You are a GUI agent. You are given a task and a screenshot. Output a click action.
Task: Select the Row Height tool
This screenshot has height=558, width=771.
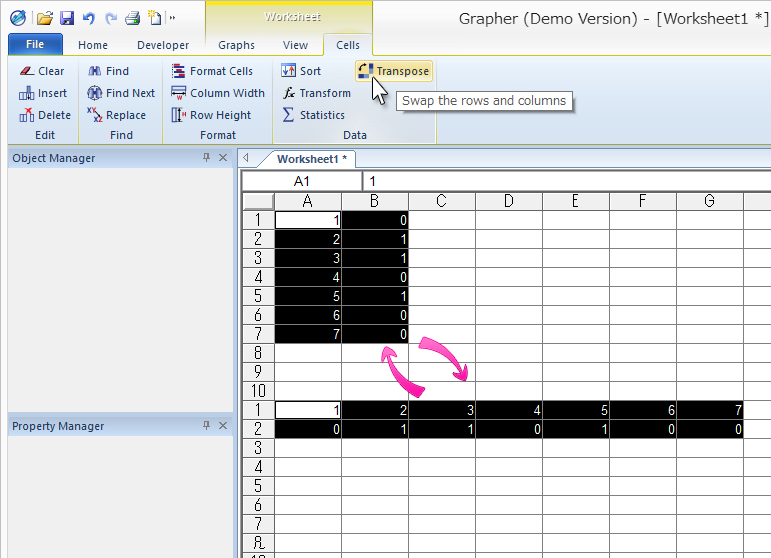tap(179, 115)
